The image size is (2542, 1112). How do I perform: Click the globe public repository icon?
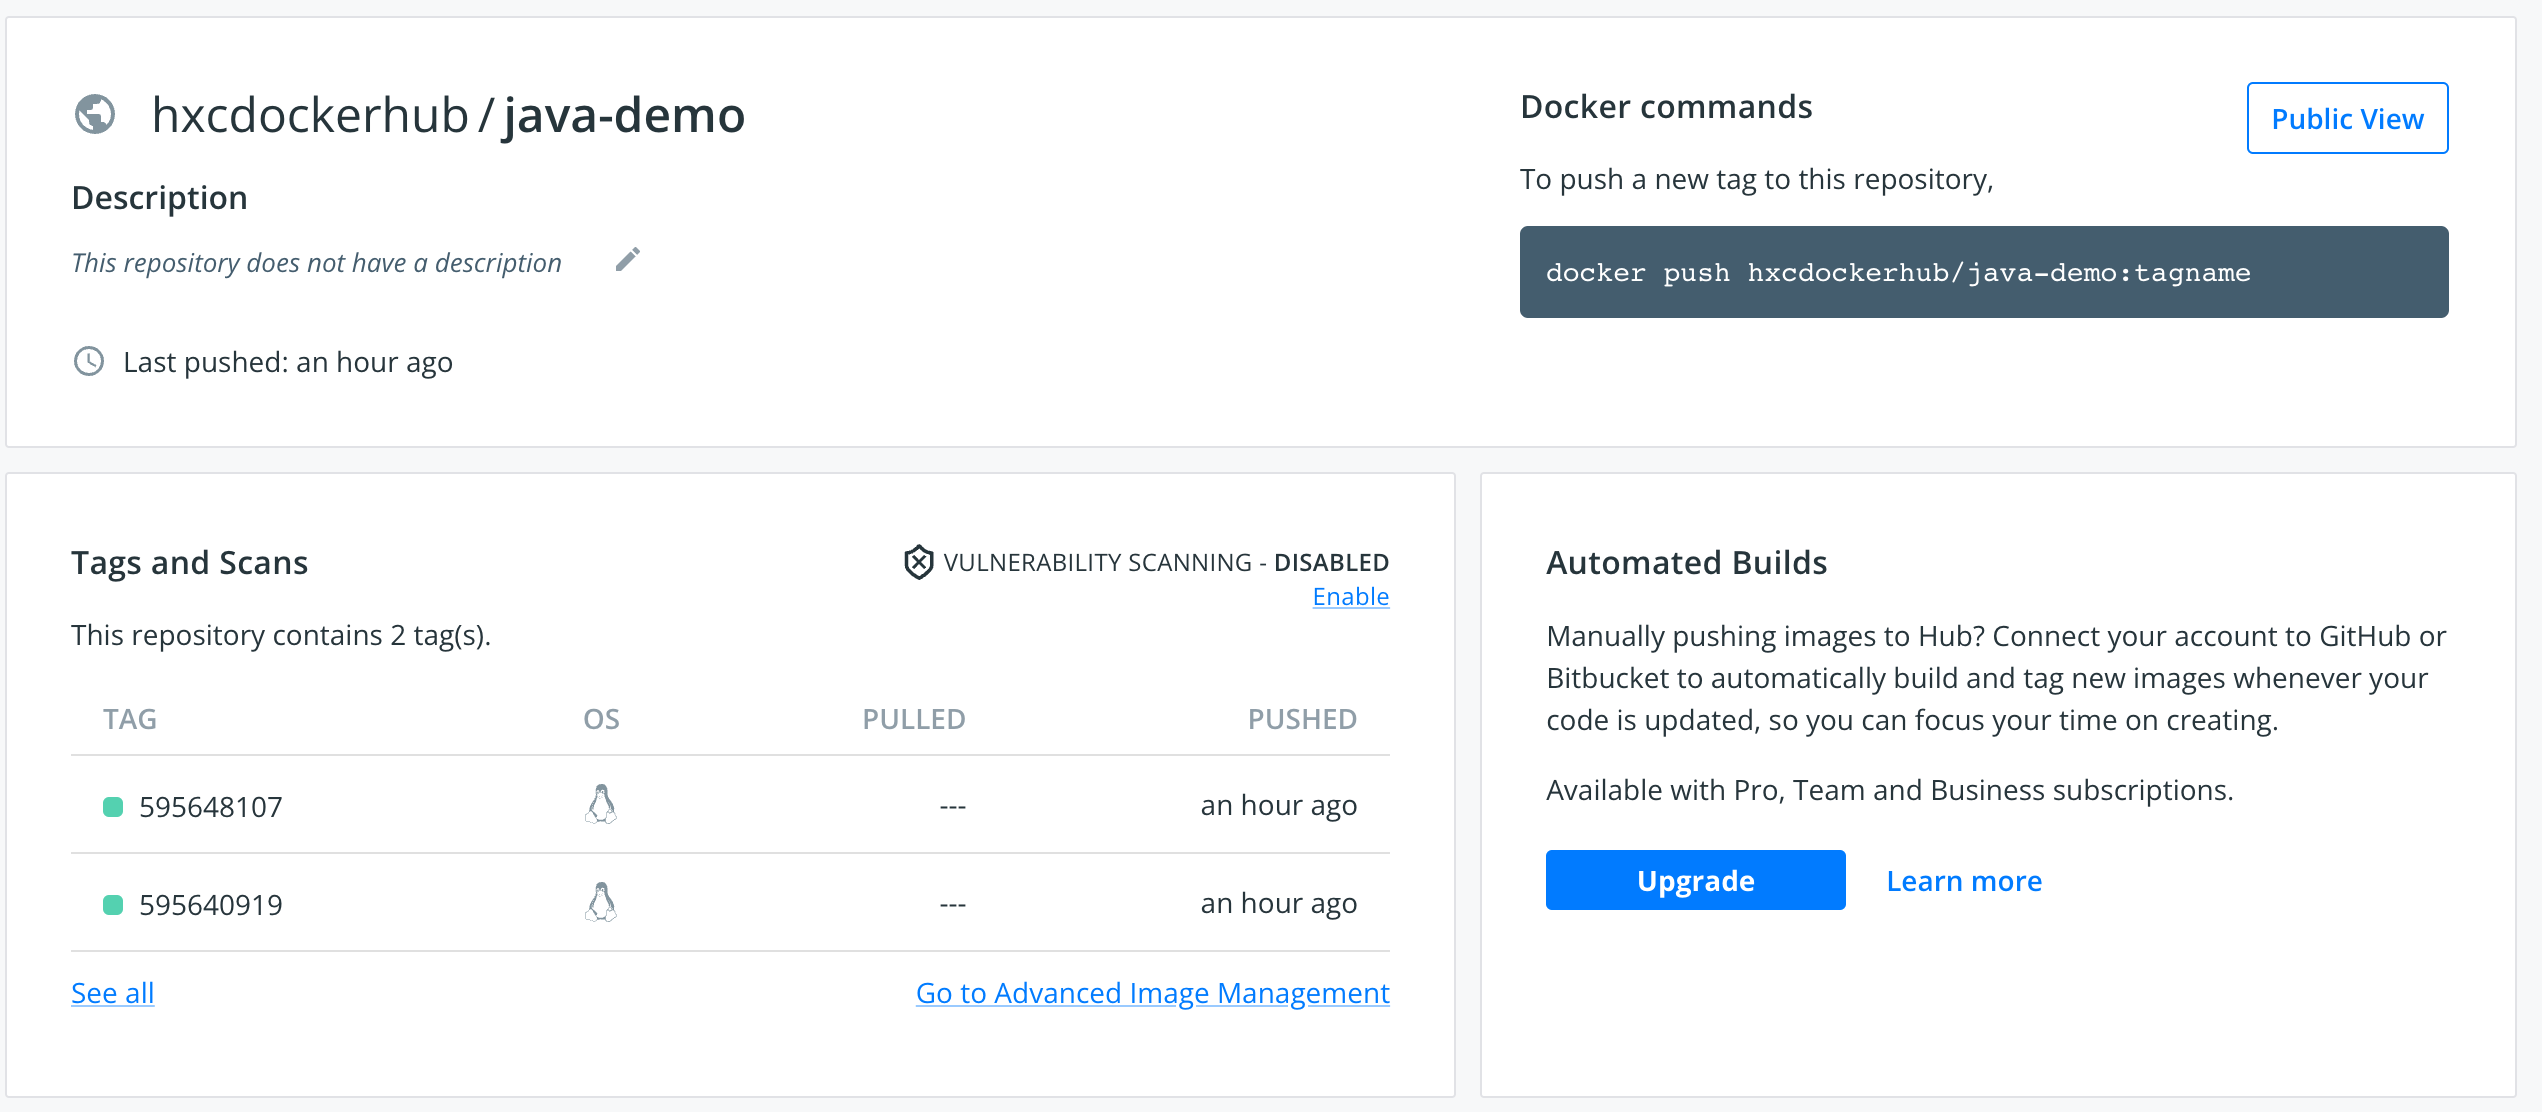click(95, 114)
